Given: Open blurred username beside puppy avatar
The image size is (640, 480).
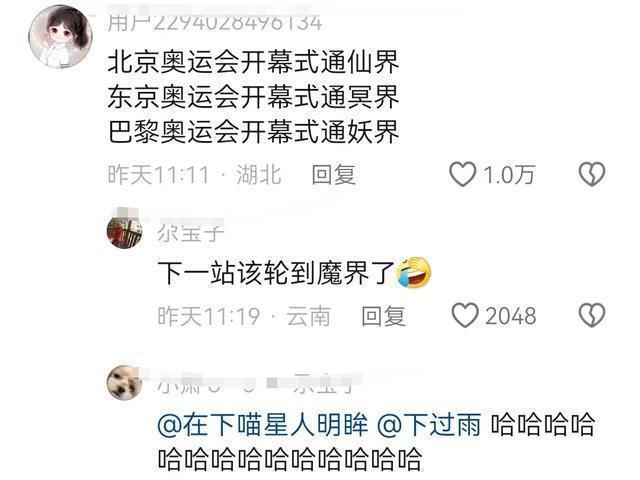Looking at the screenshot, I should [x=255, y=384].
